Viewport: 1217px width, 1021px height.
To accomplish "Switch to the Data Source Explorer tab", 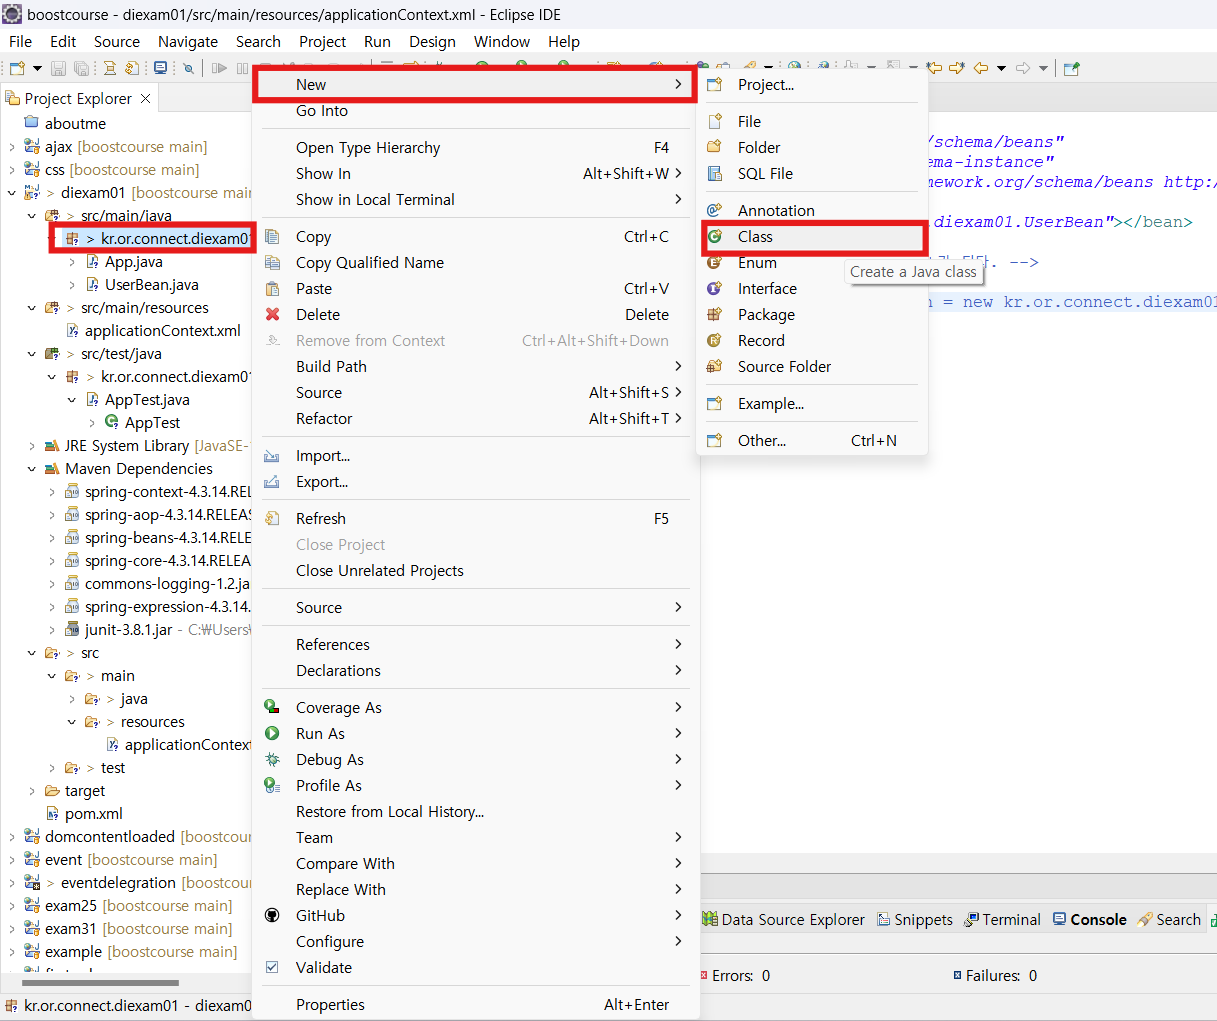I will point(783,920).
